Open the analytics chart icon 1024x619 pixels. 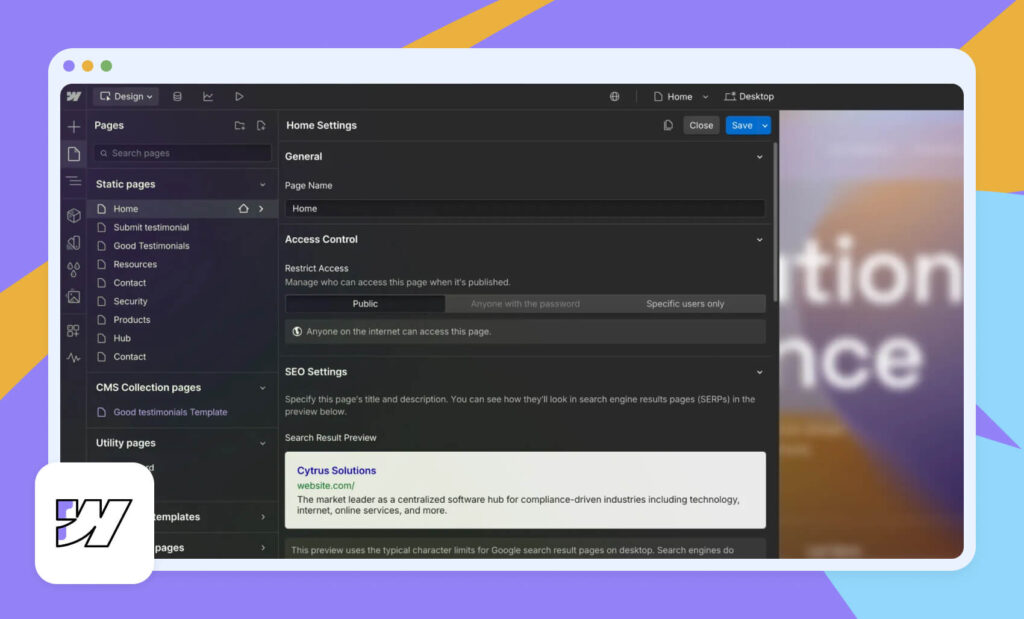pos(208,97)
